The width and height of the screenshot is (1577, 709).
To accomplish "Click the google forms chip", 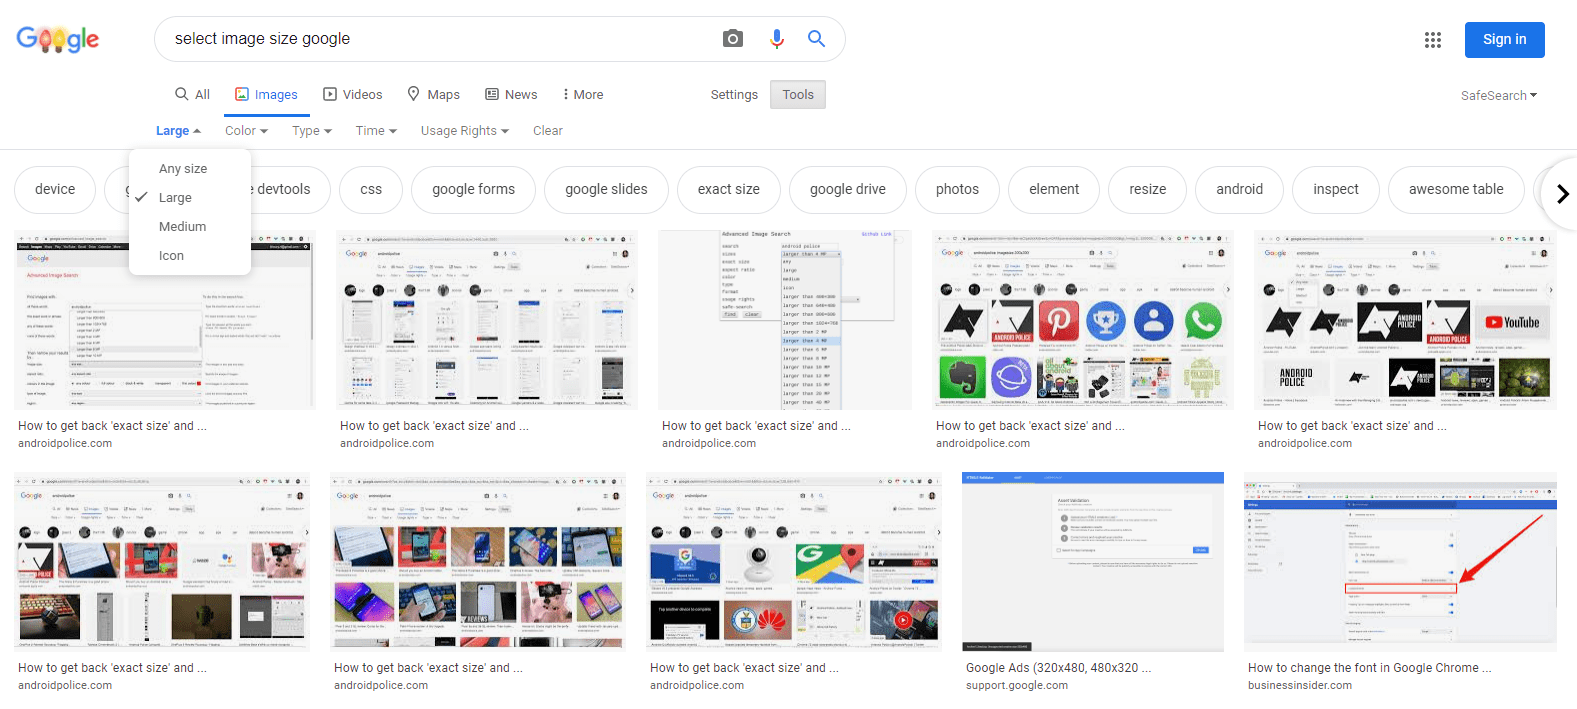I will pyautogui.click(x=473, y=189).
